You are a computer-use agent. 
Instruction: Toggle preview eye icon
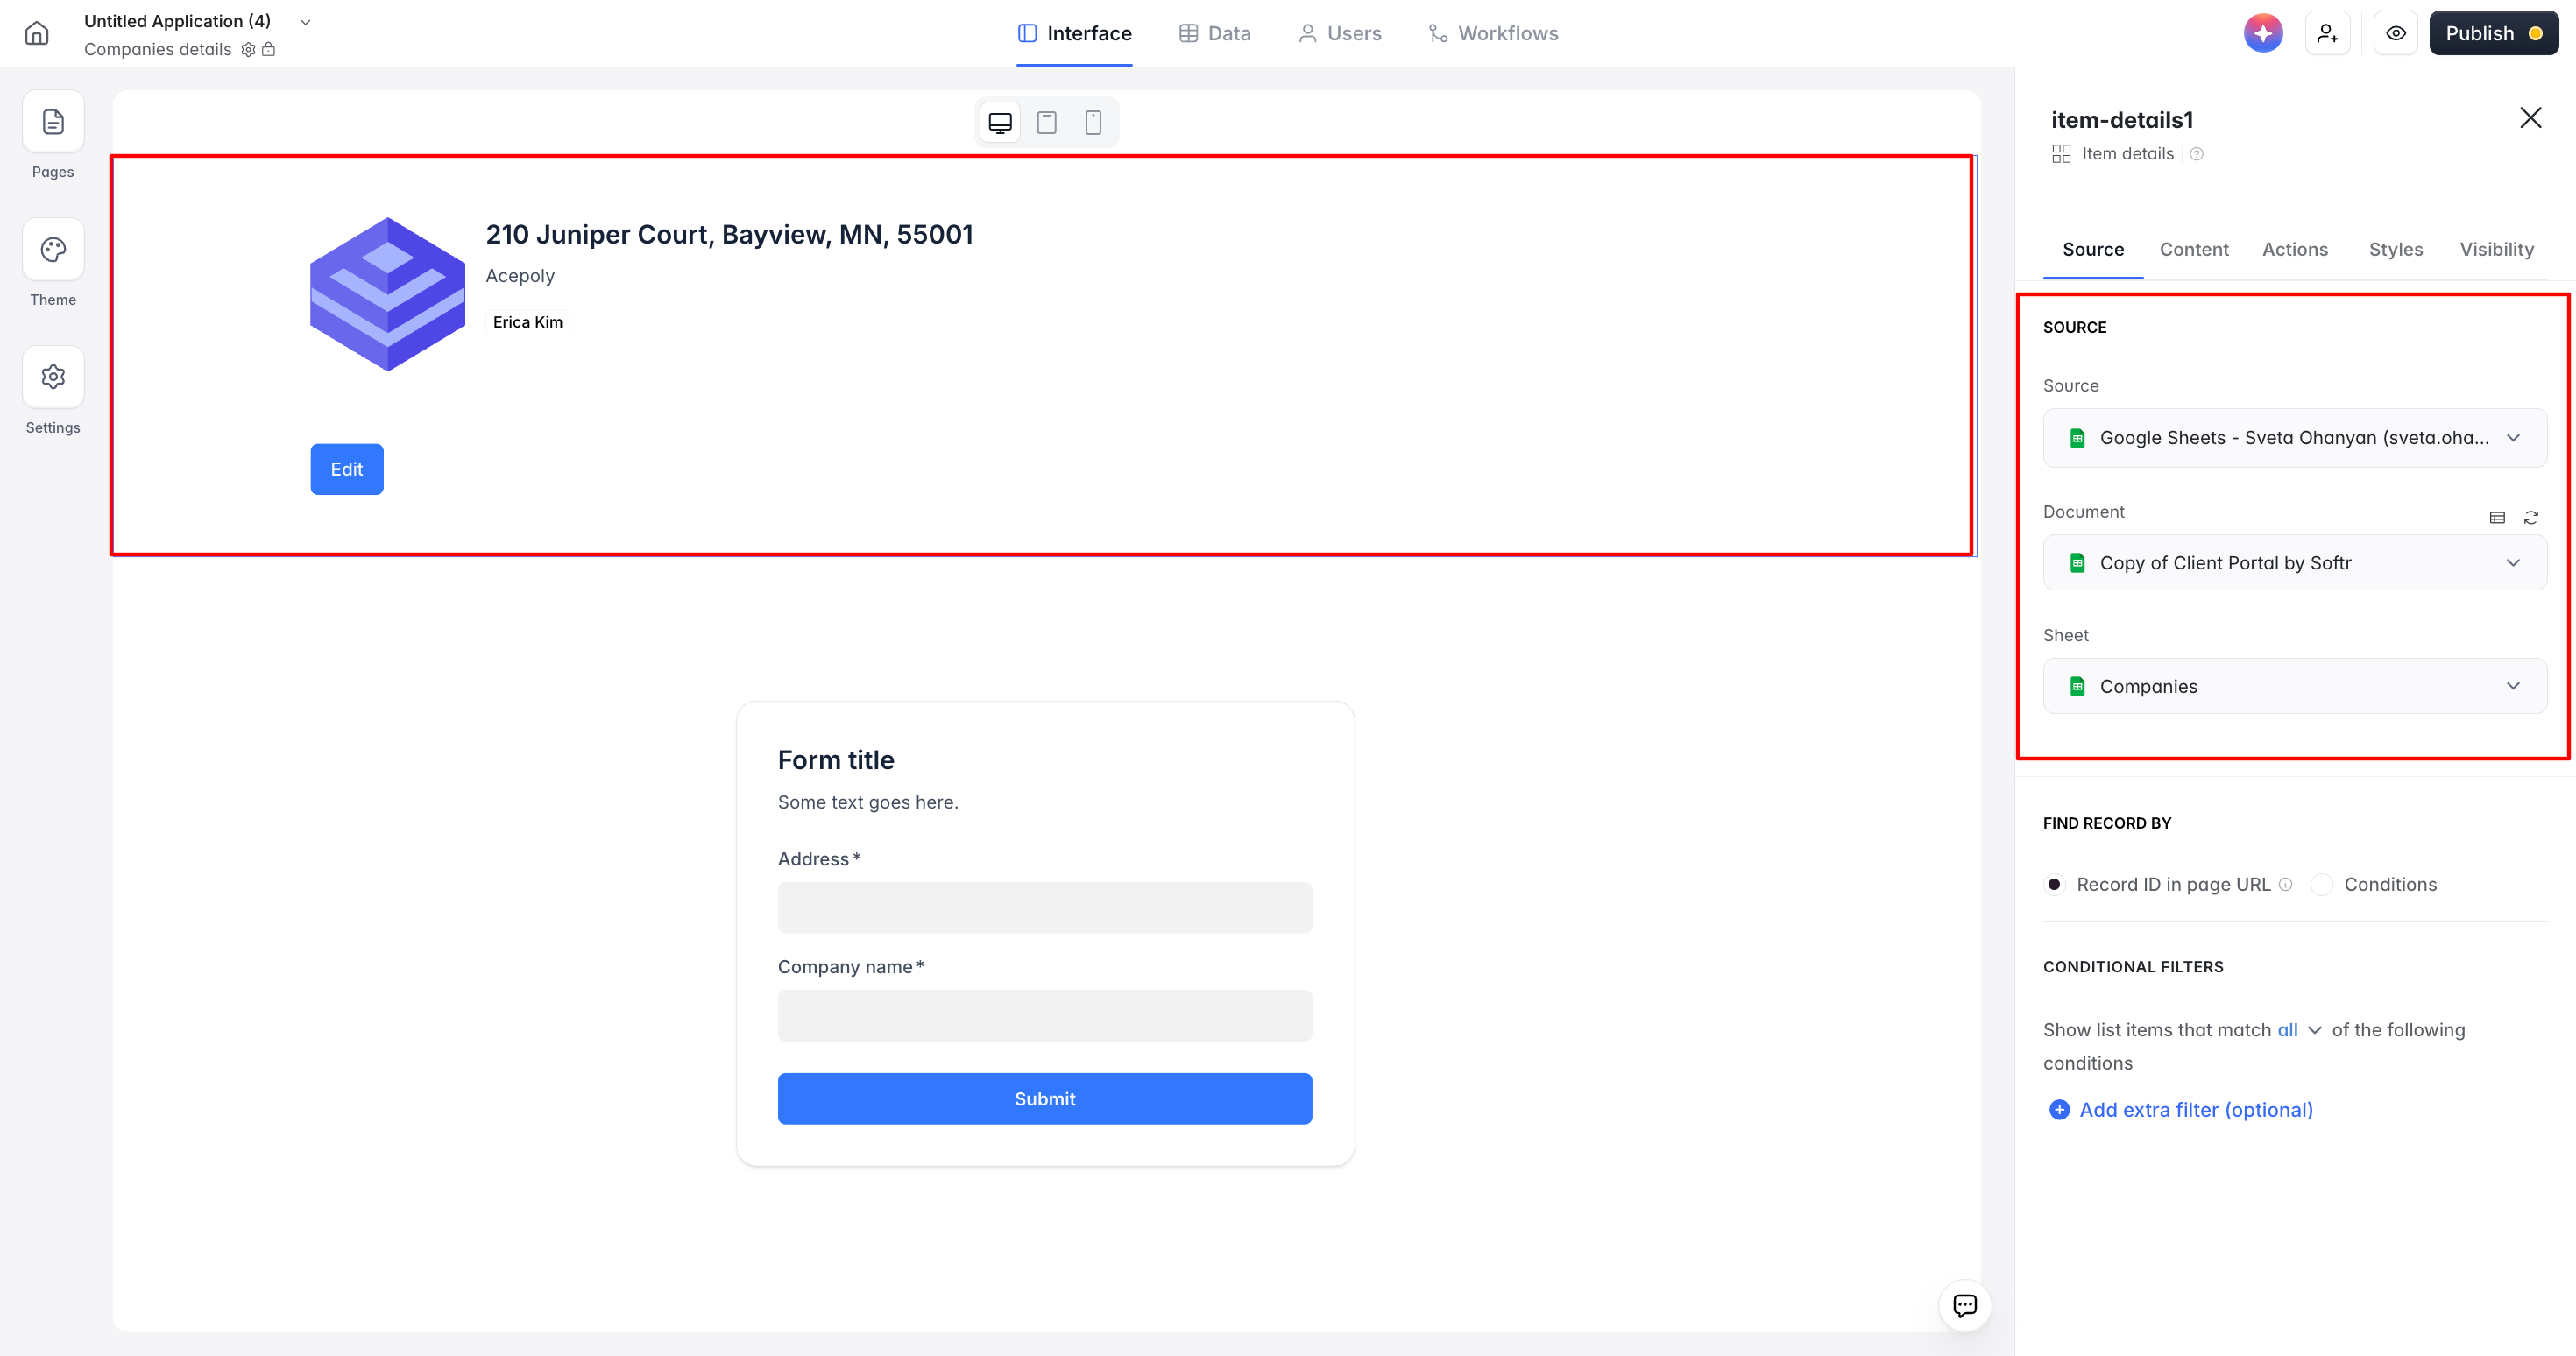point(2395,33)
